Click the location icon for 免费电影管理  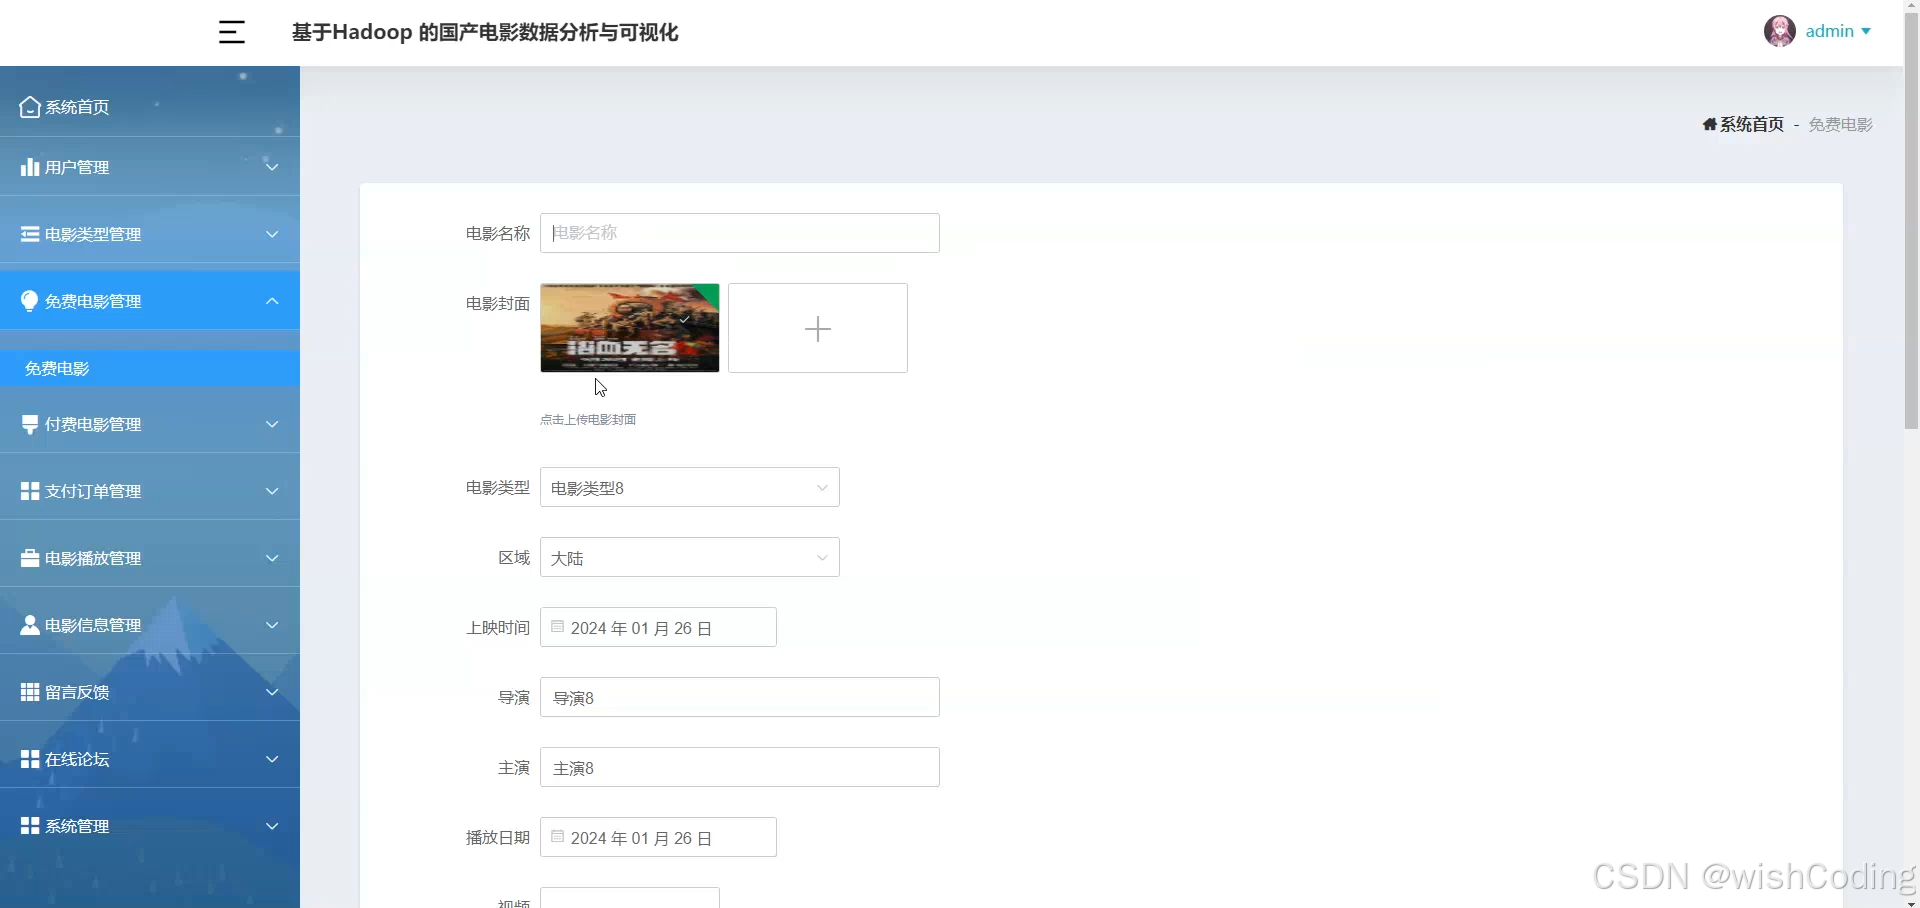28,301
